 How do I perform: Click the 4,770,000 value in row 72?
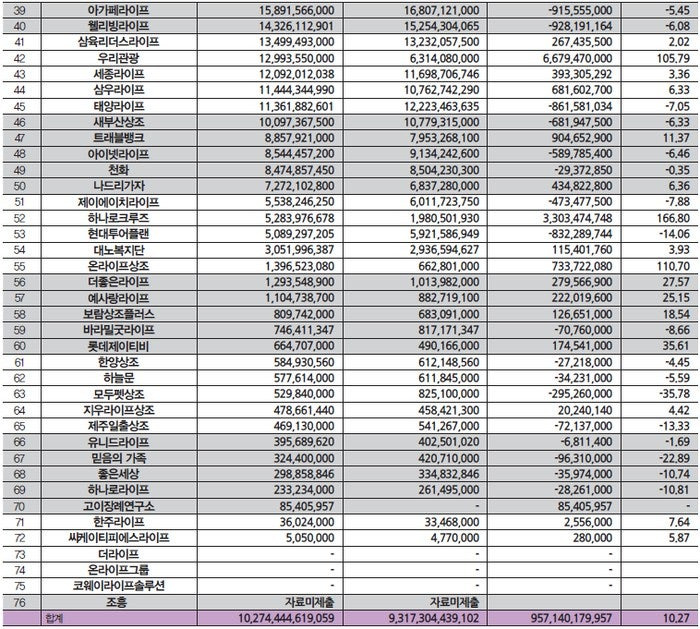[455, 538]
